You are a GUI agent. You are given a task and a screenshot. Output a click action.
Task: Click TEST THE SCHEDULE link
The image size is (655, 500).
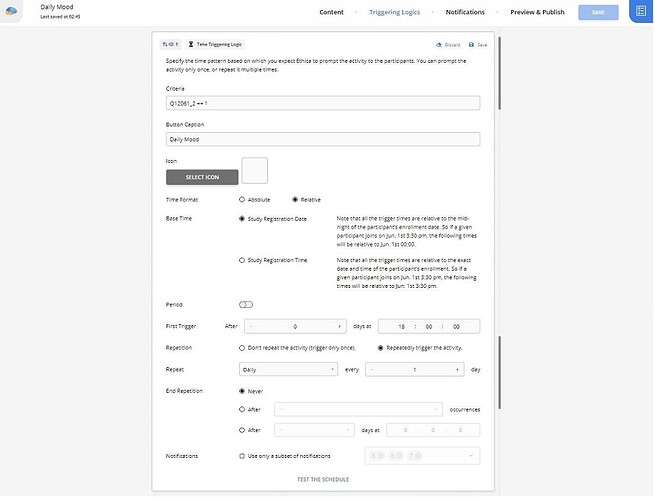(323, 479)
